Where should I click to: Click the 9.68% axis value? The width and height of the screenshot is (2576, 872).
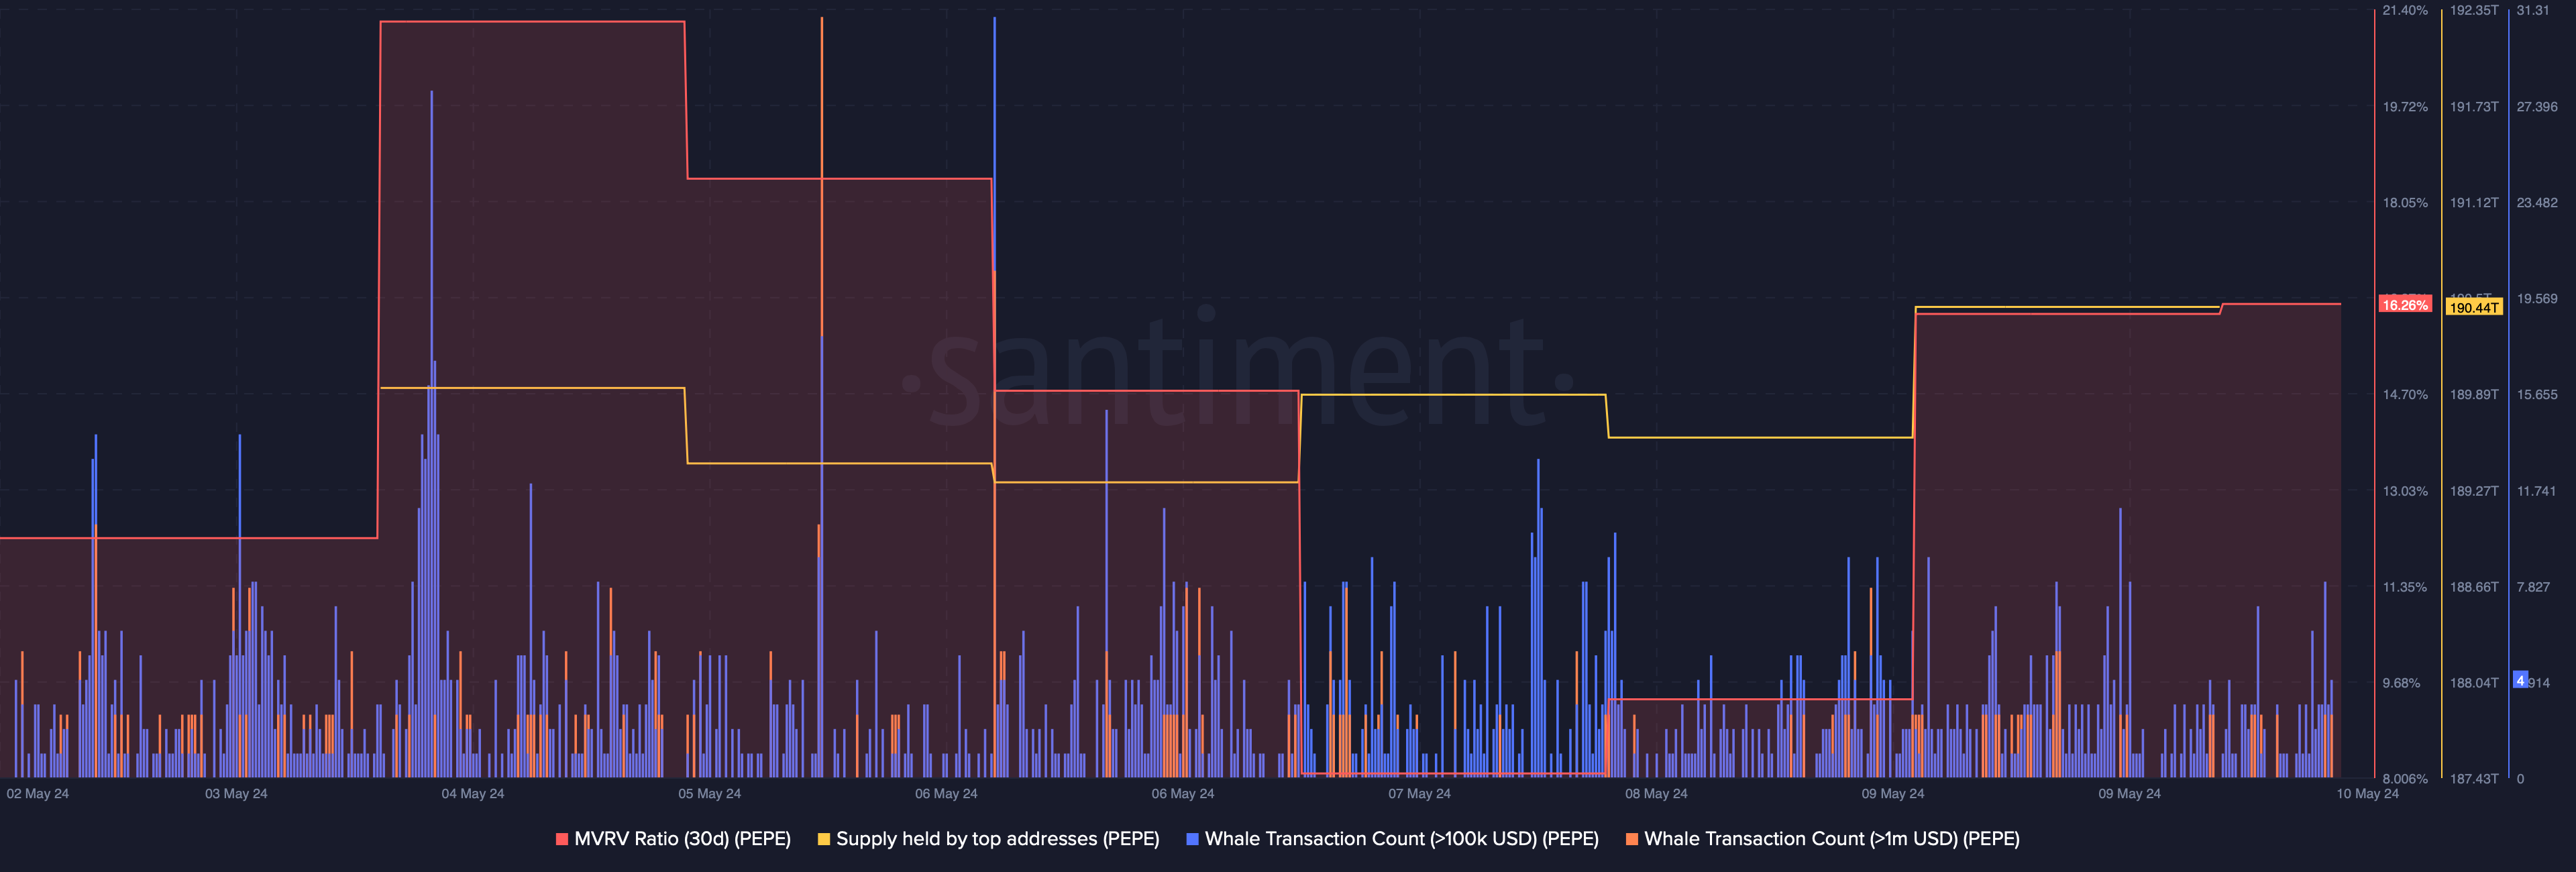point(2401,683)
